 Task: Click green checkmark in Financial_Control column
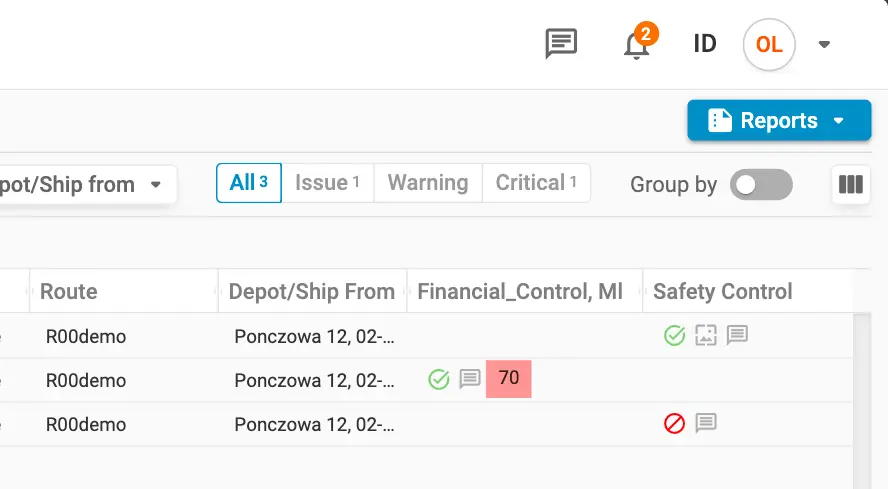click(x=439, y=379)
